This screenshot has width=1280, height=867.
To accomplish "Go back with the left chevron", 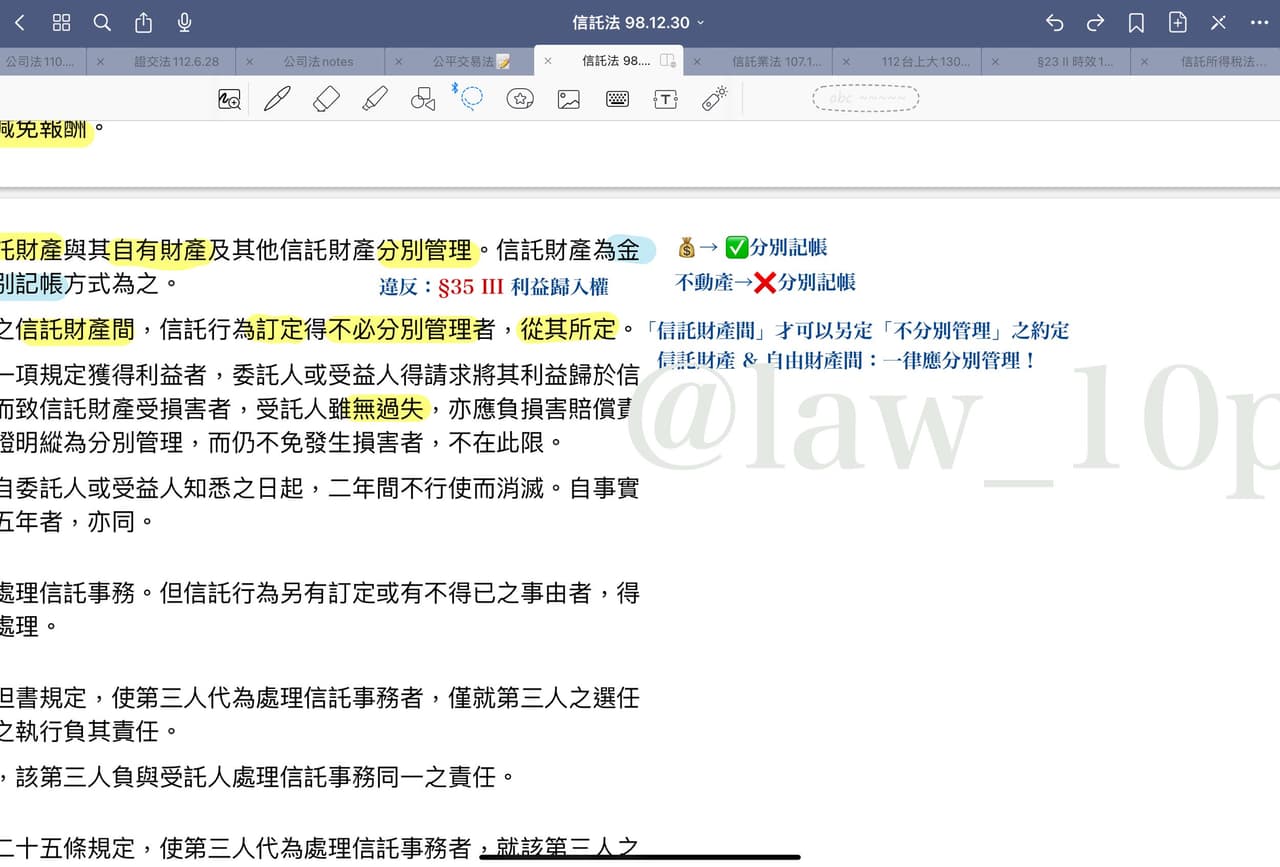I will click(19, 22).
